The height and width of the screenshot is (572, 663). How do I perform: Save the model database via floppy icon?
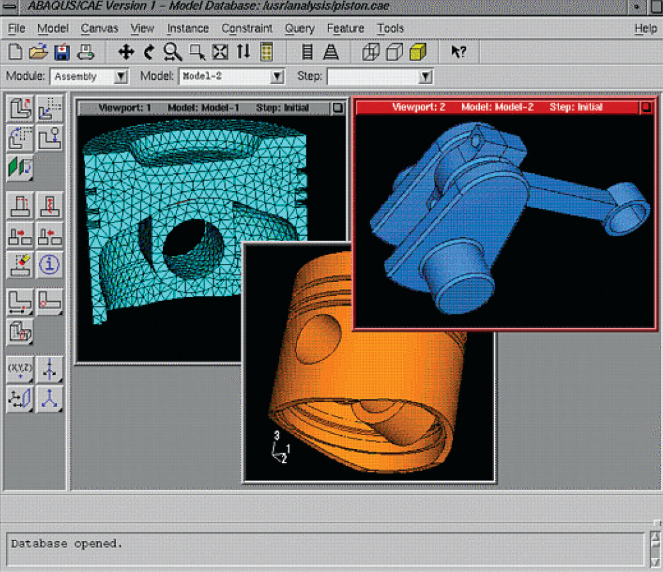(x=61, y=52)
